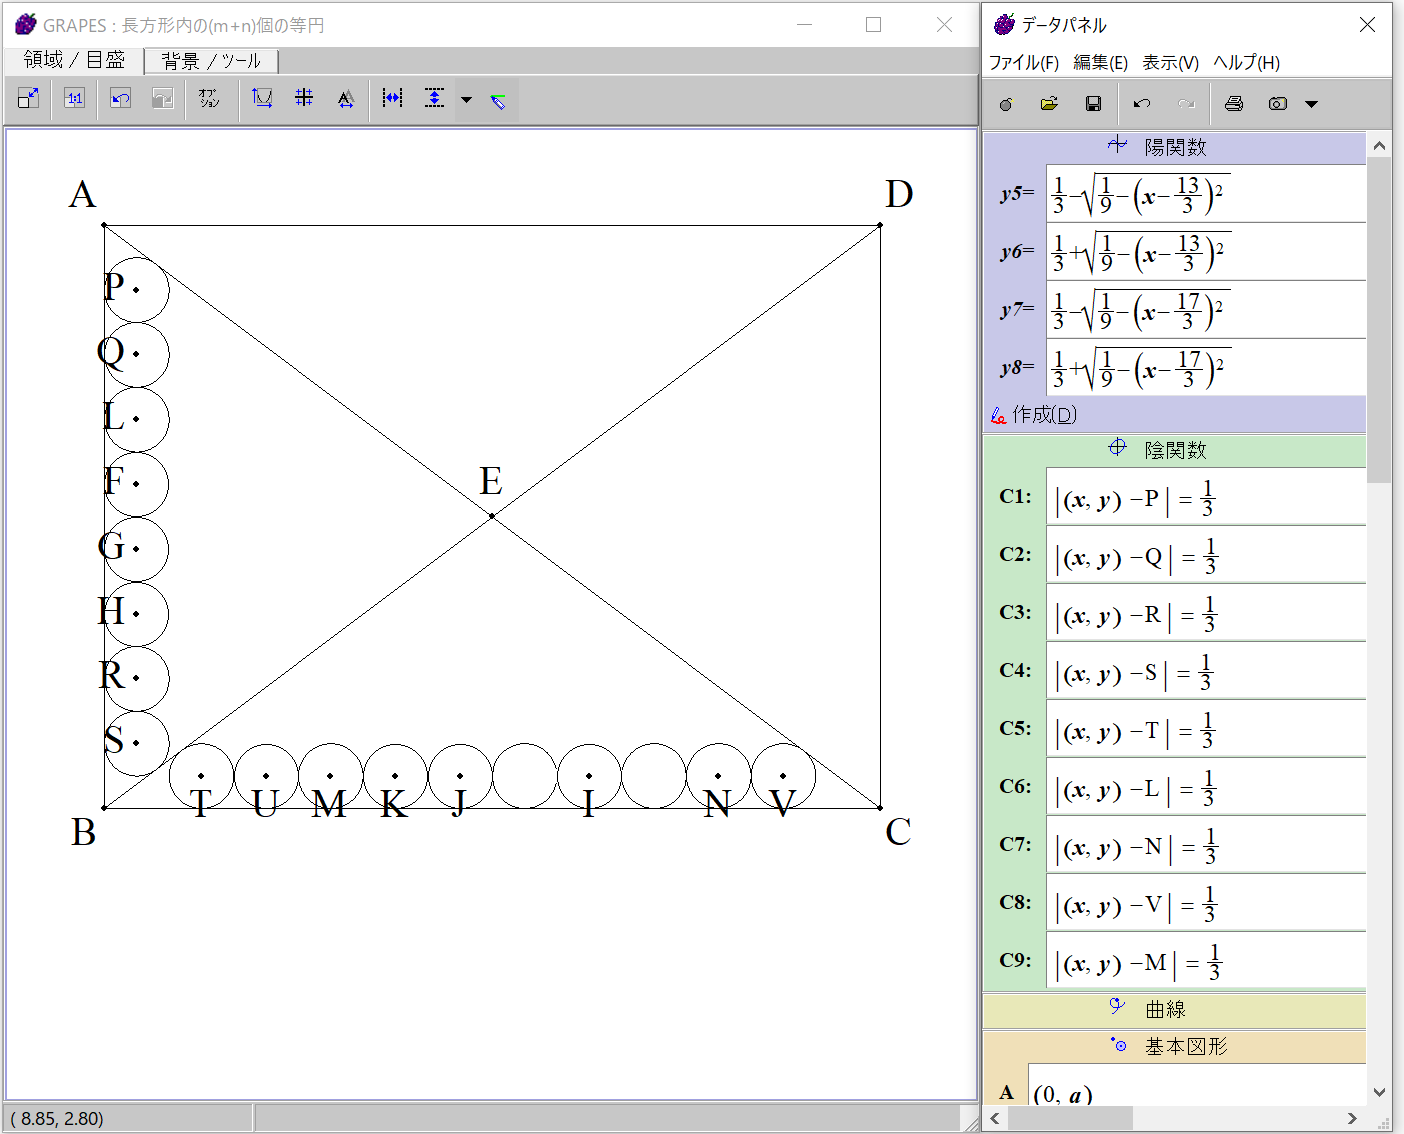The image size is (1404, 1134).
Task: Print using the printer icon
Action: (1234, 104)
